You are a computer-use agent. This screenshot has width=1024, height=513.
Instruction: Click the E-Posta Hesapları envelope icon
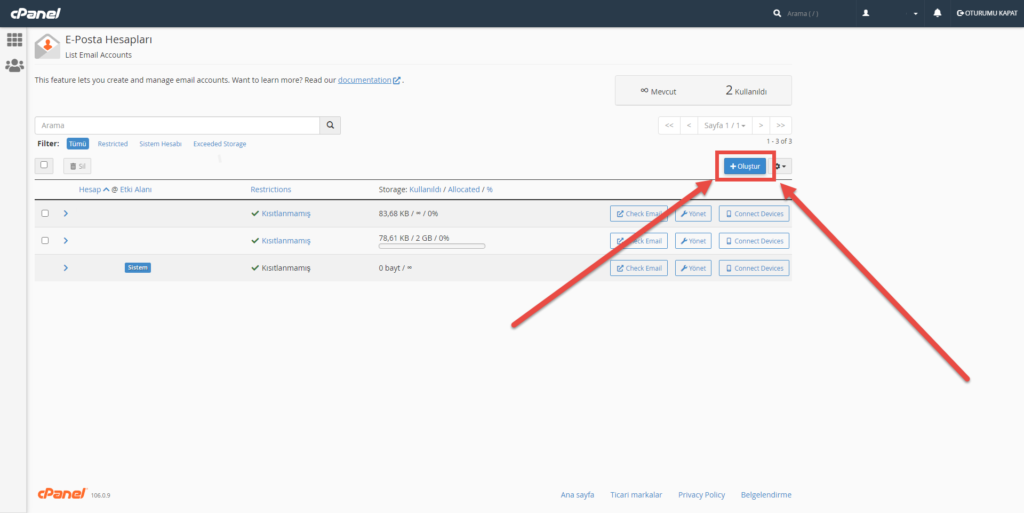(46, 46)
